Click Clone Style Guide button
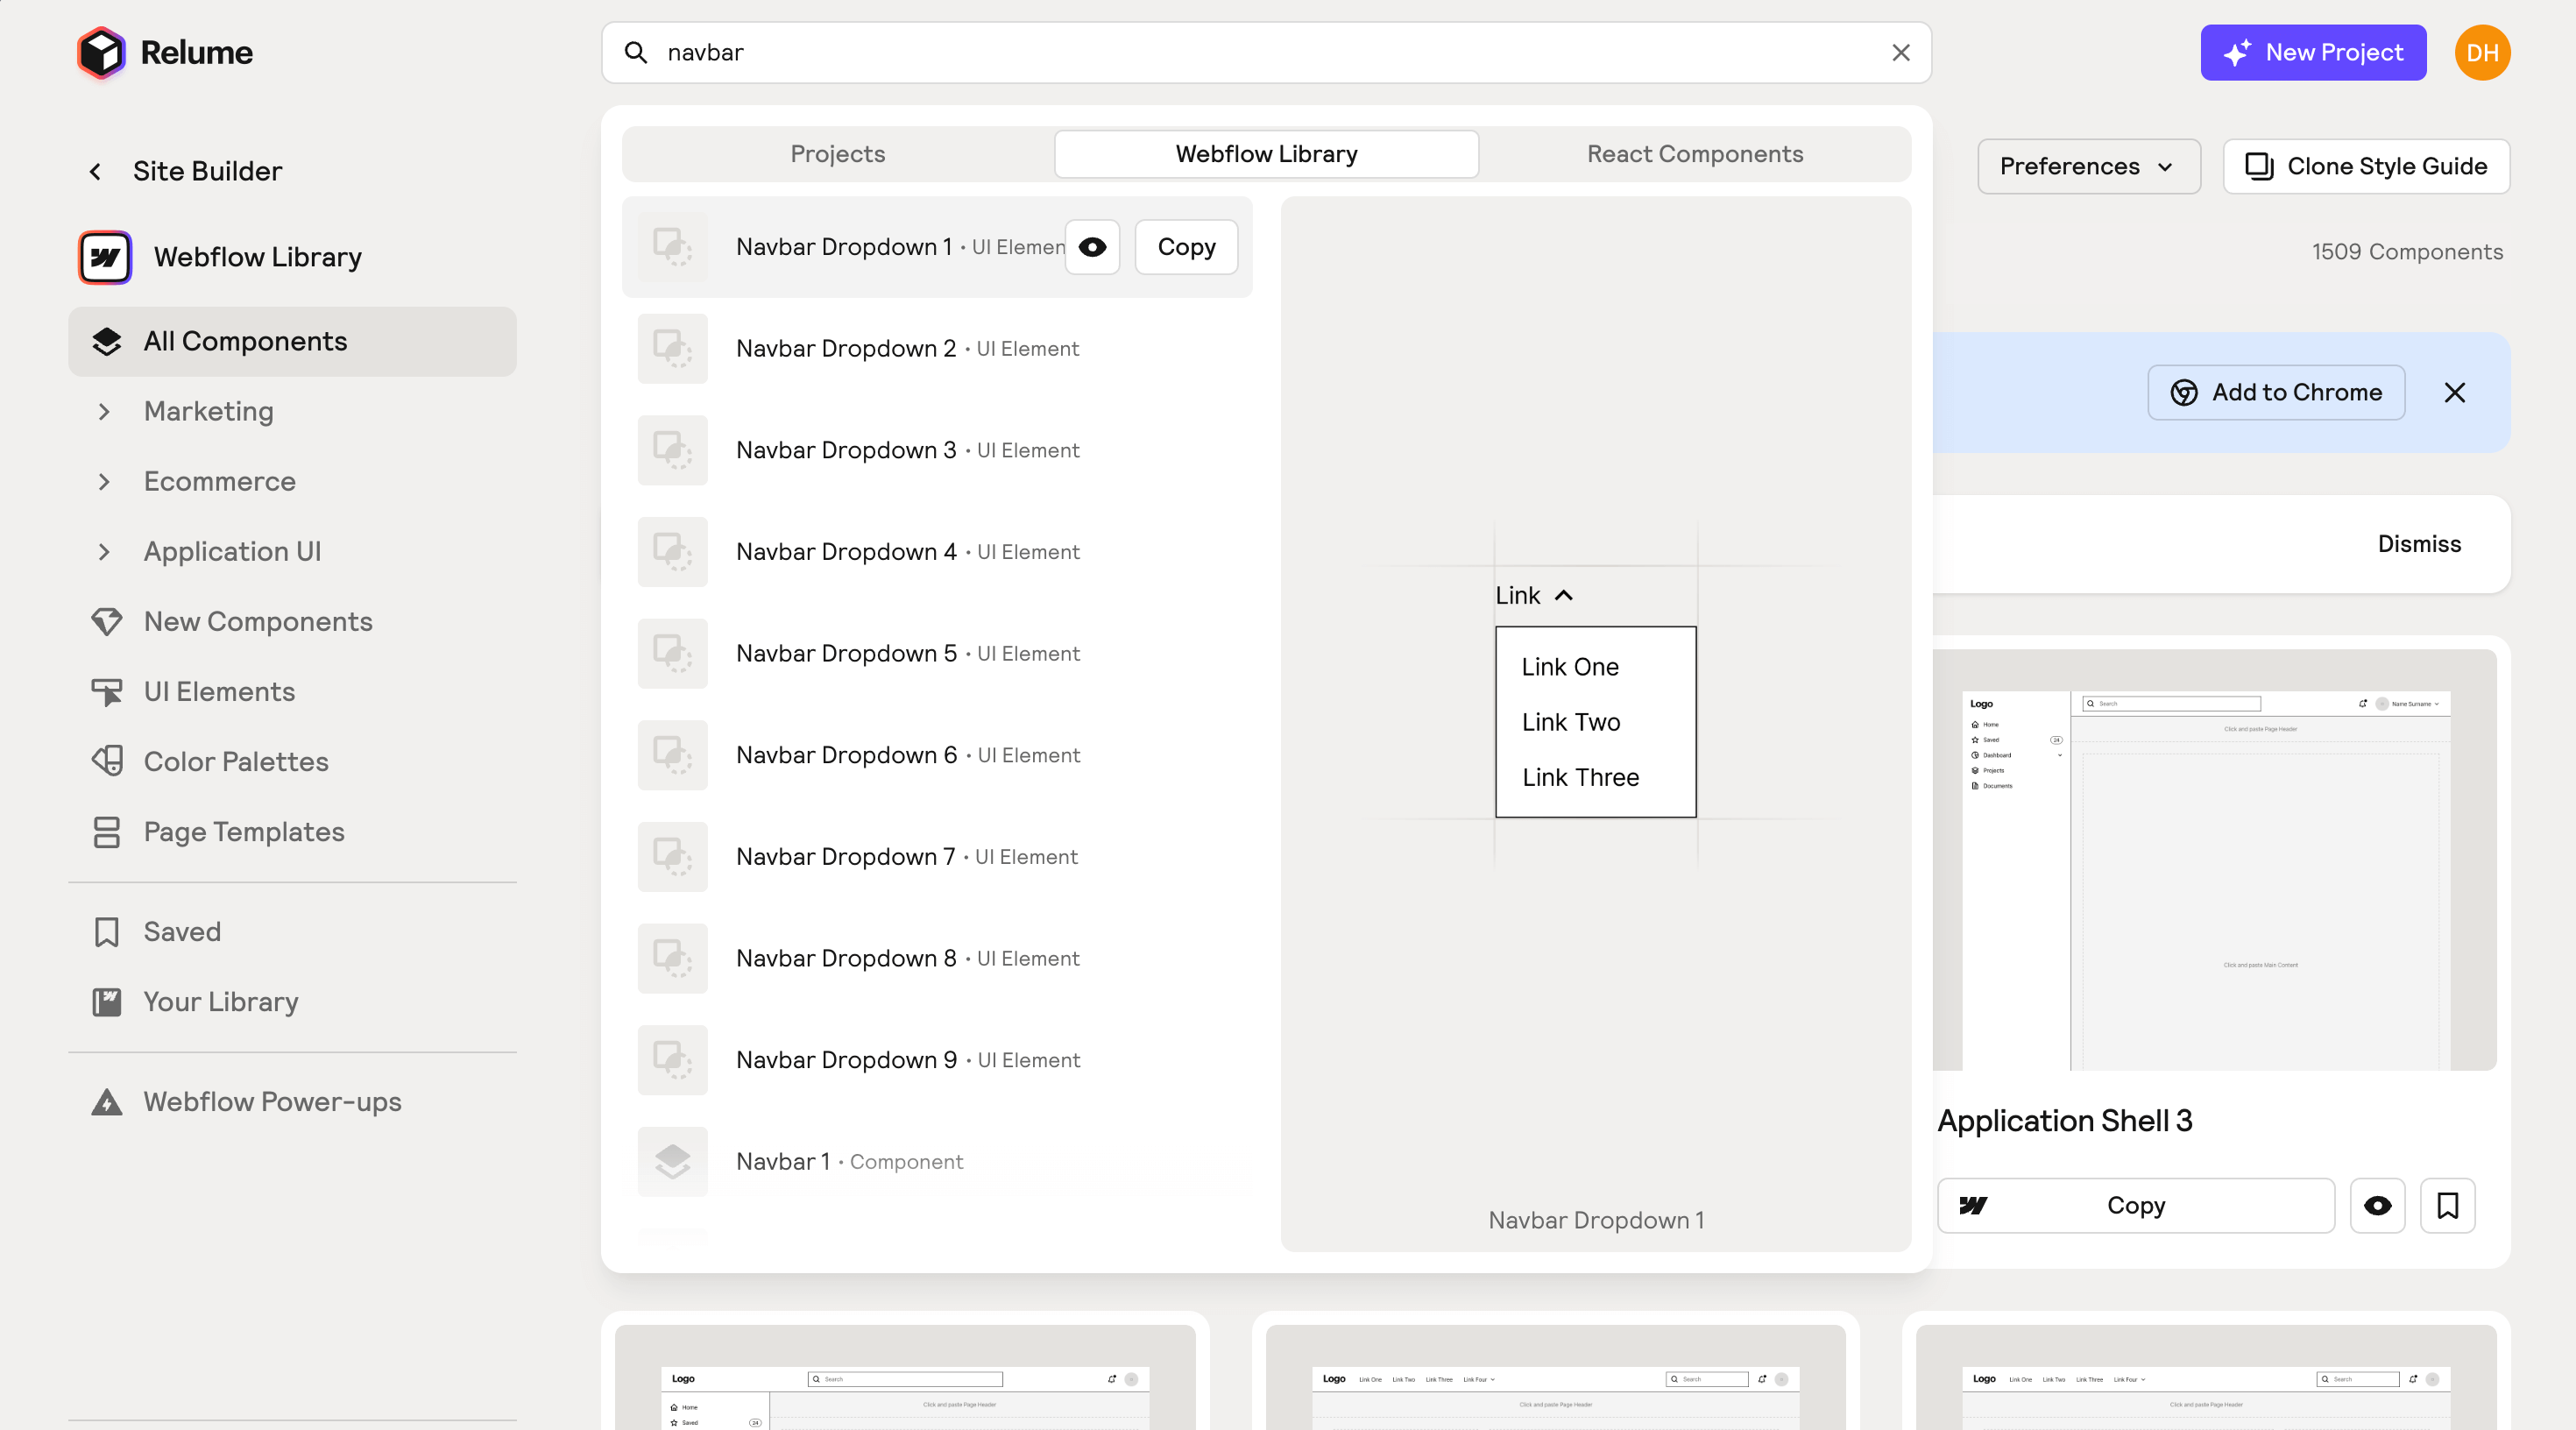Image resolution: width=2576 pixels, height=1430 pixels. pyautogui.click(x=2366, y=166)
